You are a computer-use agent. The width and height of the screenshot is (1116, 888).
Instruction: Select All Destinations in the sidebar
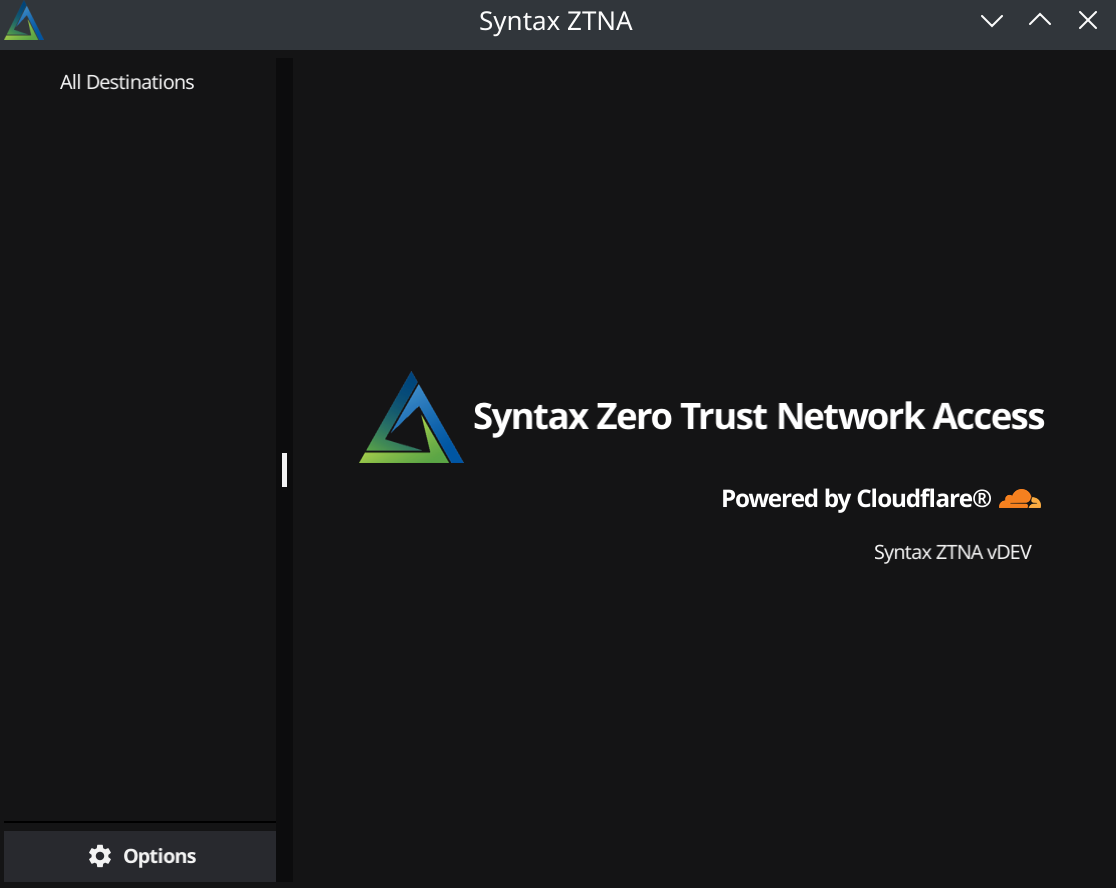tap(127, 82)
